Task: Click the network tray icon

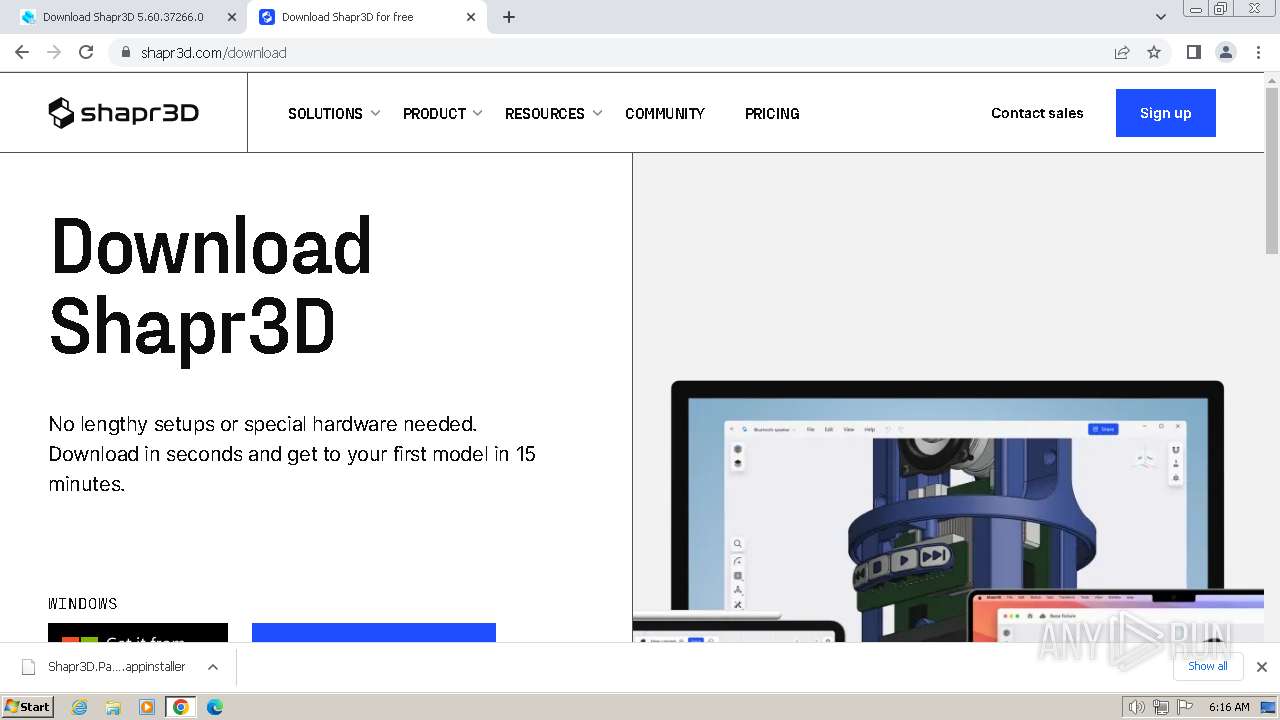Action: (x=1160, y=707)
